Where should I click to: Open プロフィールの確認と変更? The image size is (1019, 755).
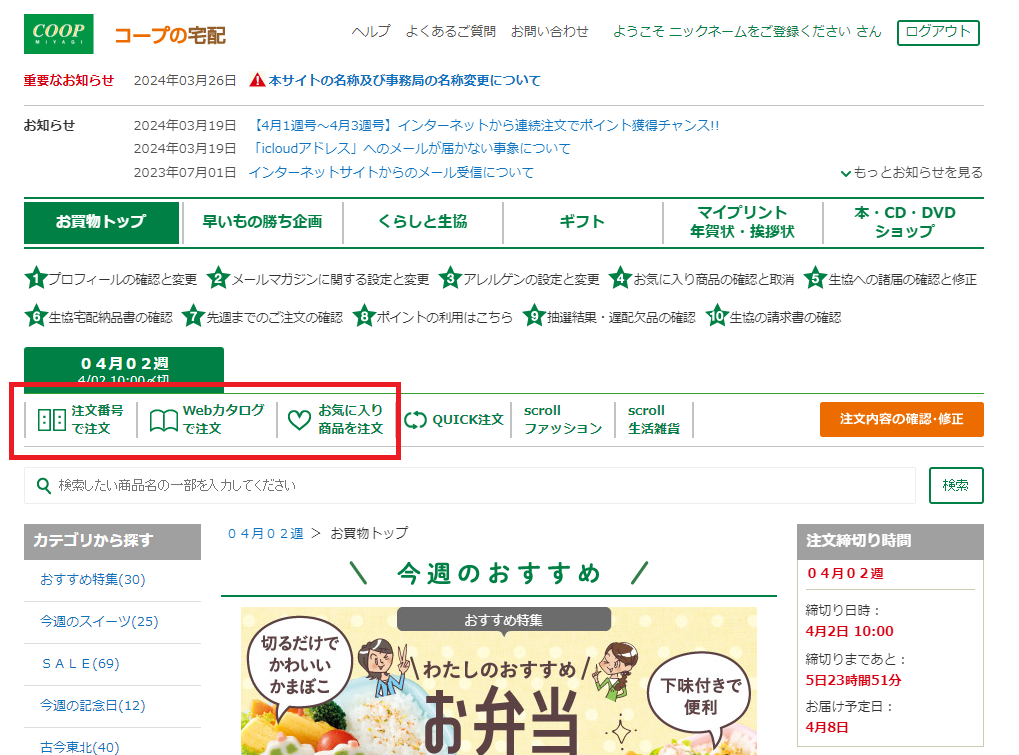click(123, 279)
